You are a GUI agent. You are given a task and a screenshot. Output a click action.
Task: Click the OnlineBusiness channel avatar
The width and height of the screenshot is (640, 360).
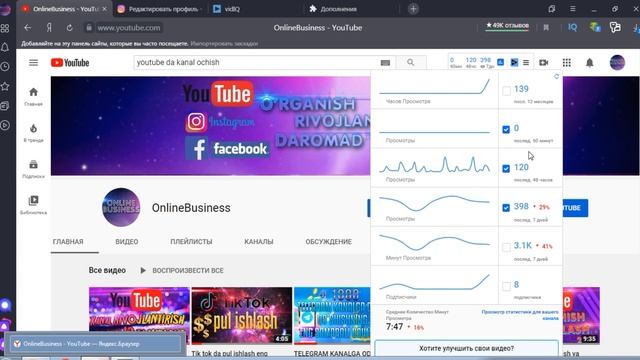(x=121, y=207)
